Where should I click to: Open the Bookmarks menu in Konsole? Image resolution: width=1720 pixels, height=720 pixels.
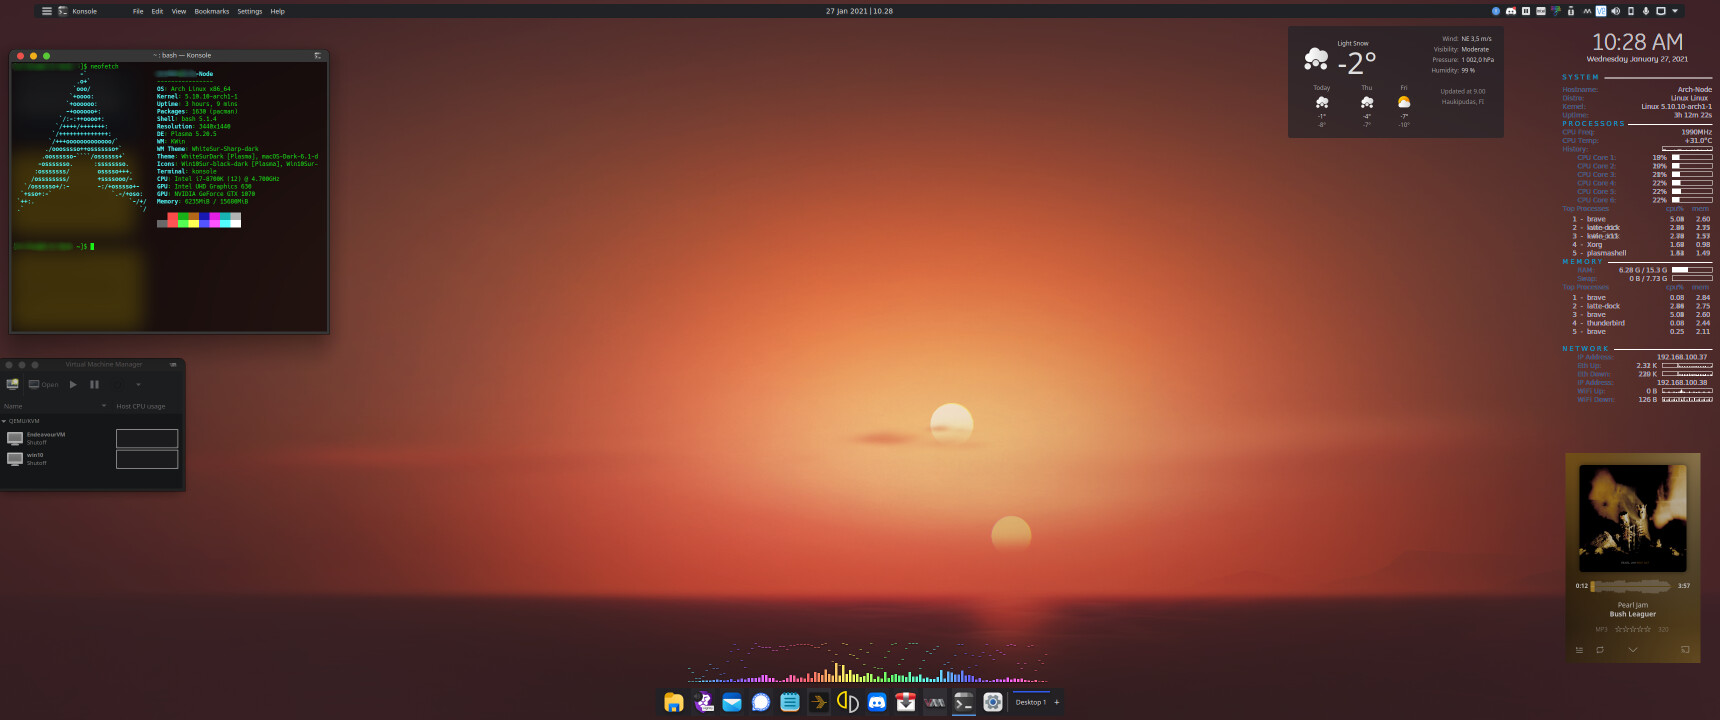212,11
